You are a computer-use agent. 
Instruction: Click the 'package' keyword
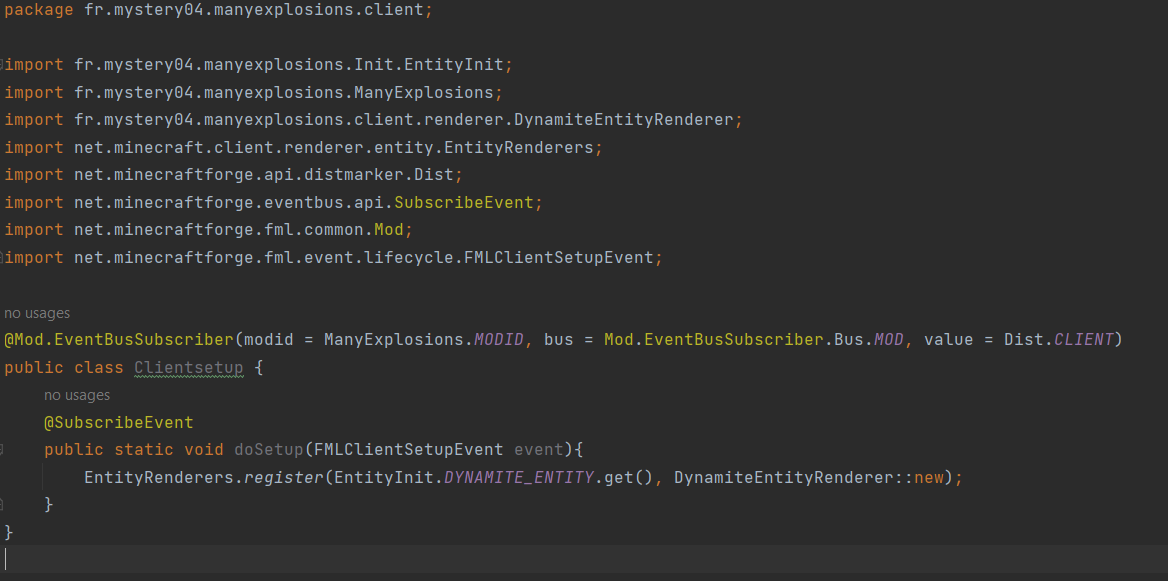pyautogui.click(x=39, y=11)
